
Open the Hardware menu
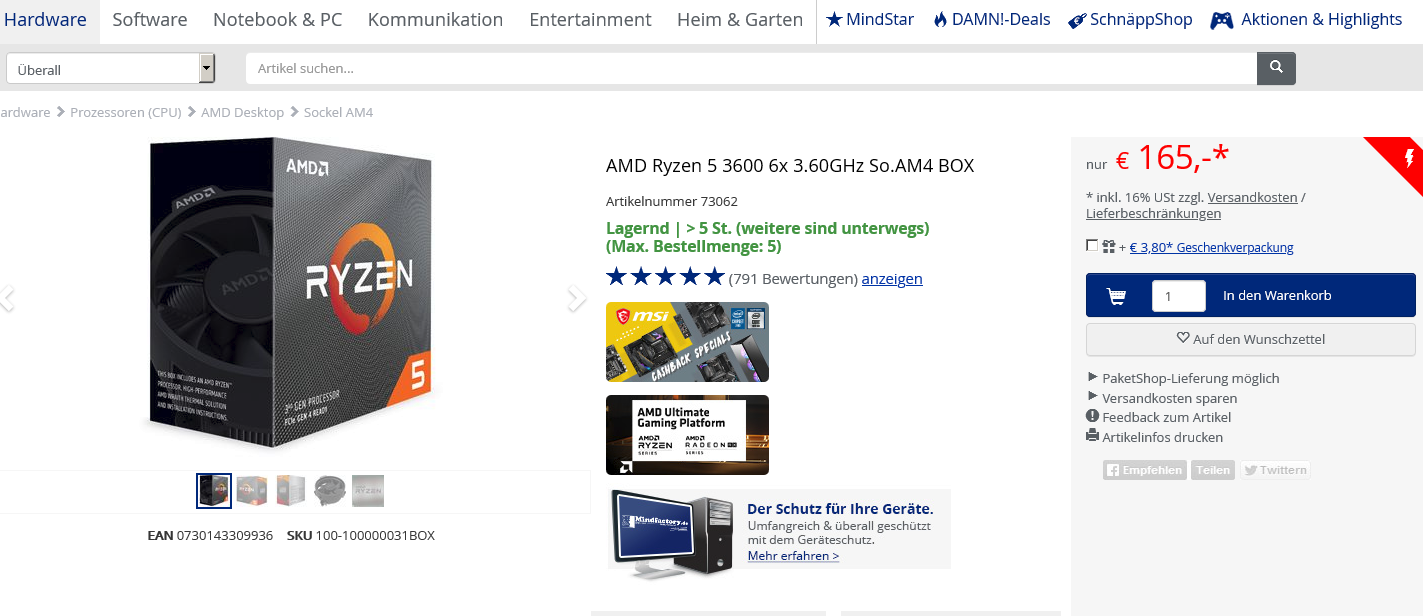[45, 20]
